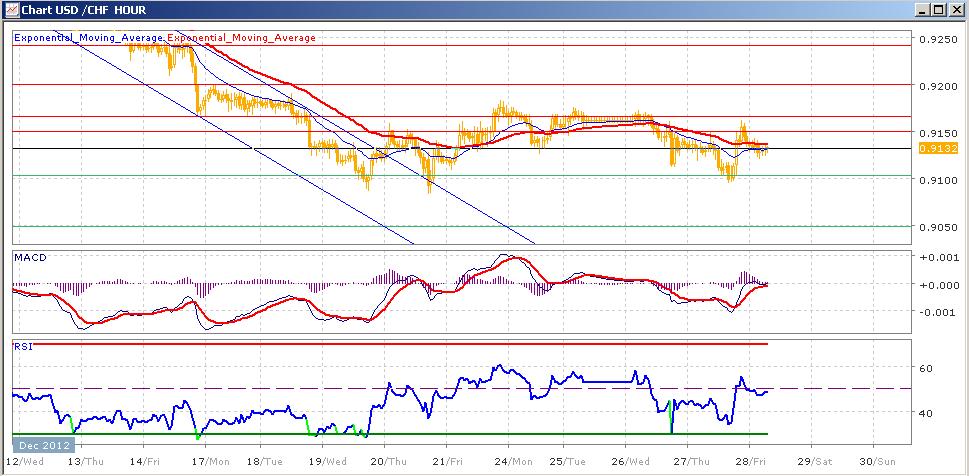The height and width of the screenshot is (476, 969).
Task: Click the chart window icon in title bar
Action: [10, 10]
